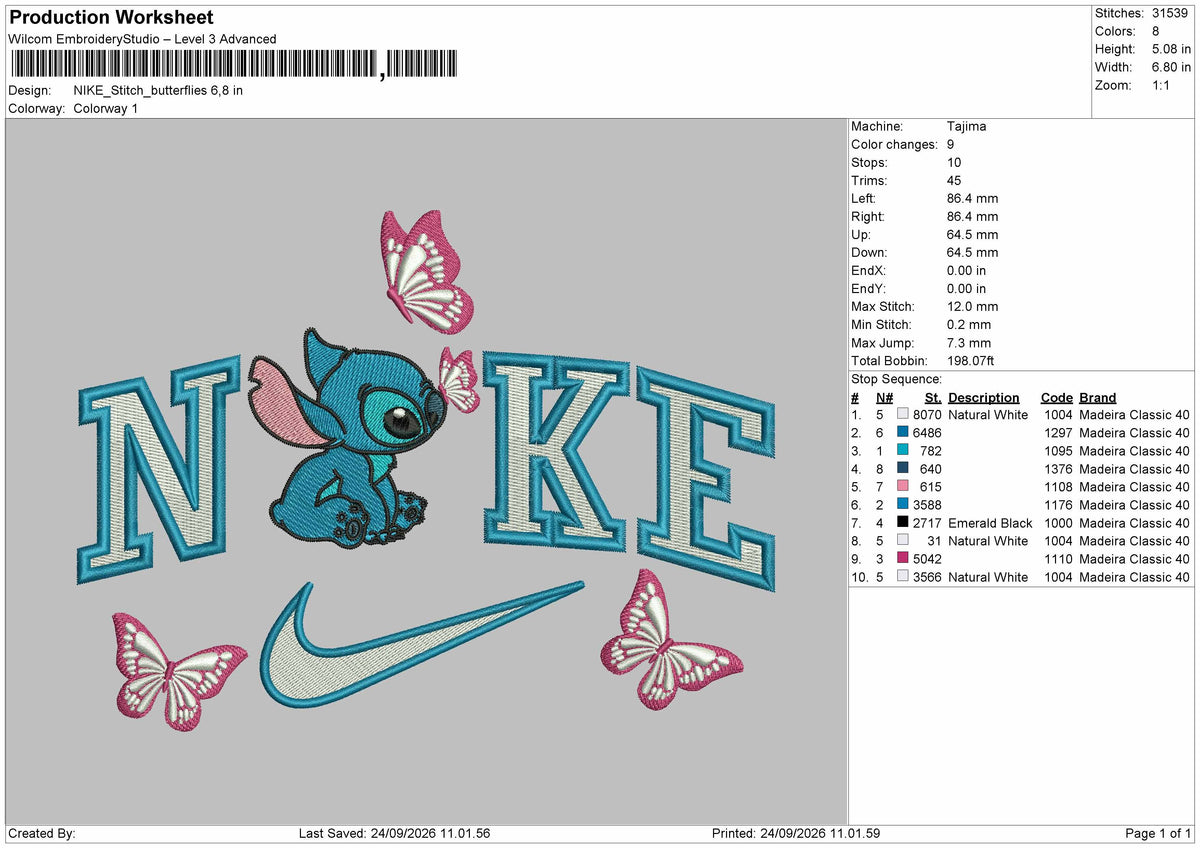Click the "Created By:" footer label
Viewport: 1200px width, 848px height.
coord(42,834)
